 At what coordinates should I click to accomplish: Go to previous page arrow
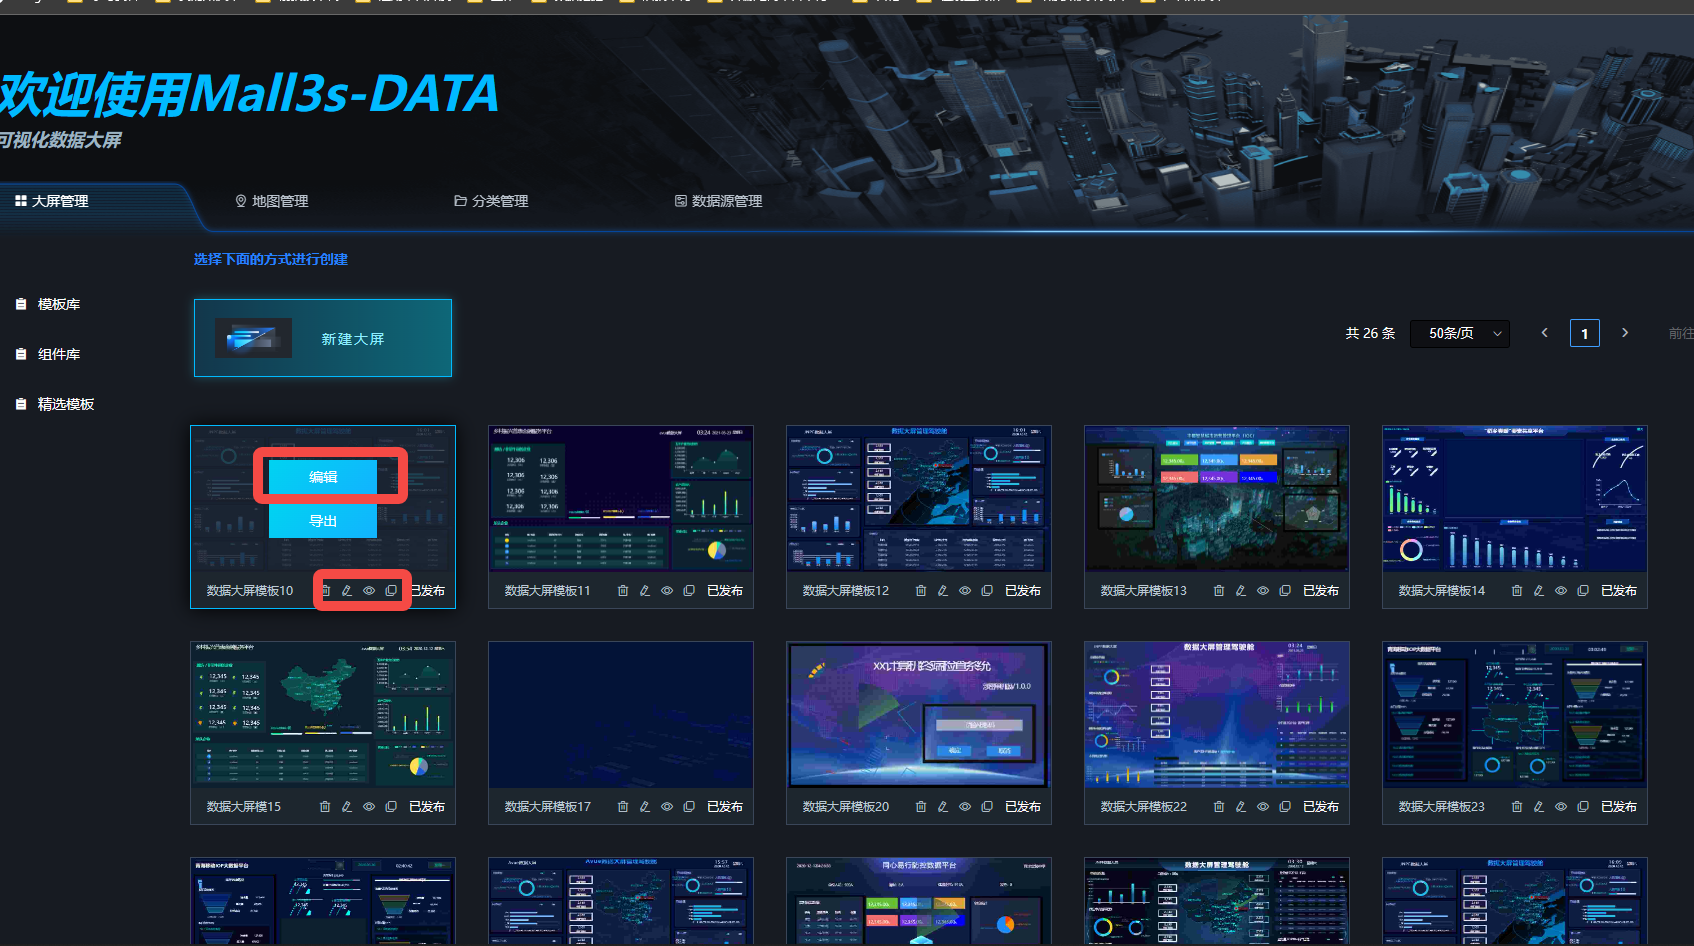tap(1545, 333)
